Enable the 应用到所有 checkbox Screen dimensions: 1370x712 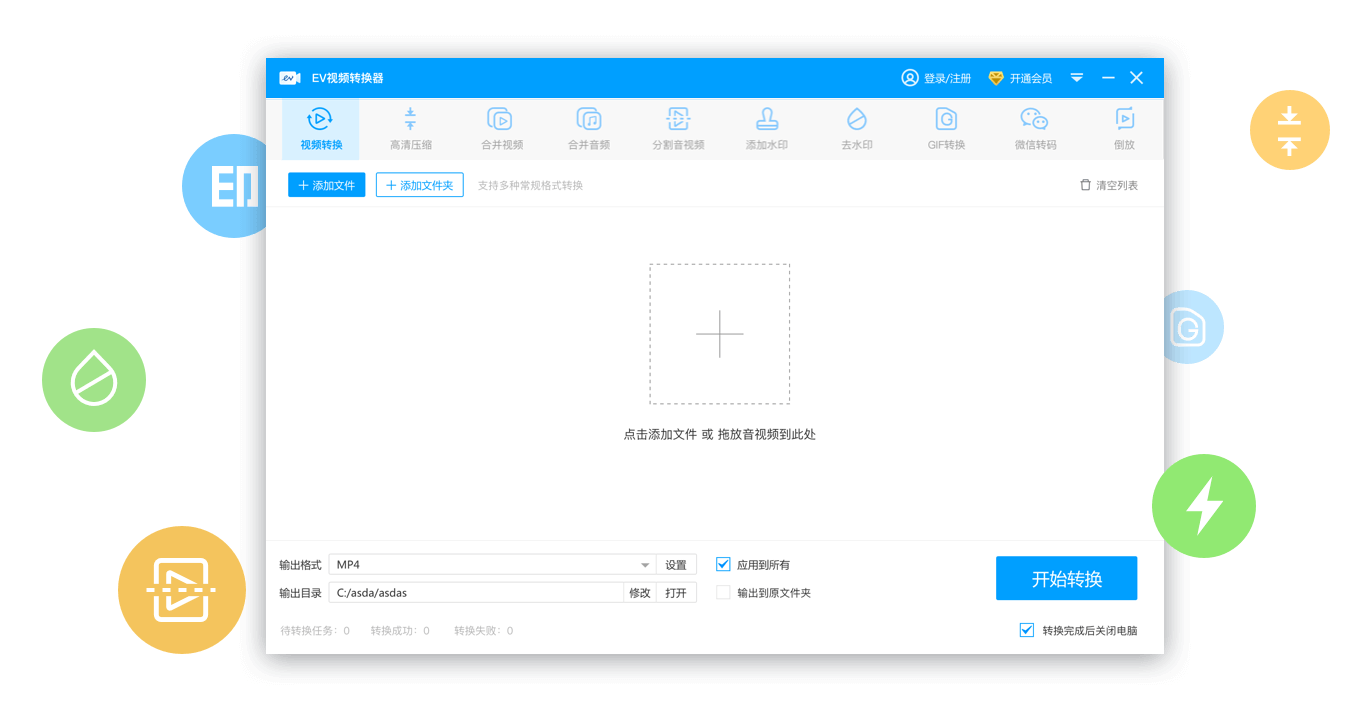pos(722,564)
